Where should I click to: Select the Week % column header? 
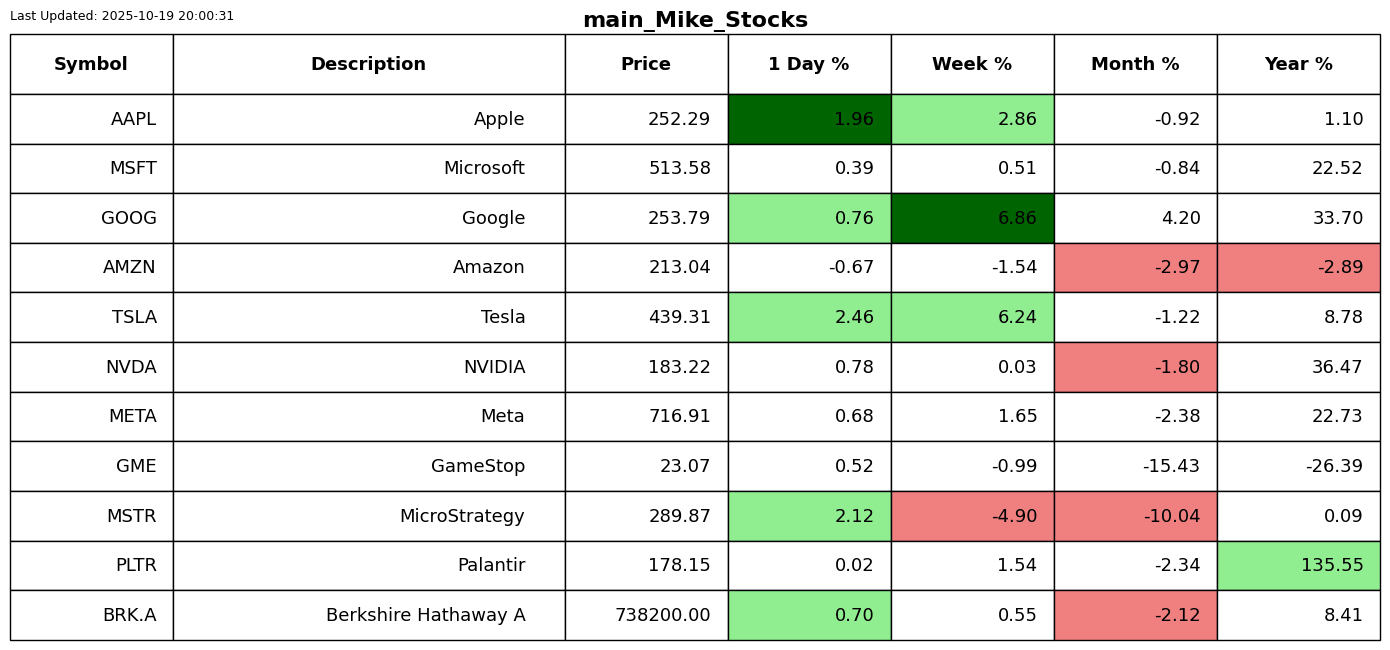coord(972,65)
